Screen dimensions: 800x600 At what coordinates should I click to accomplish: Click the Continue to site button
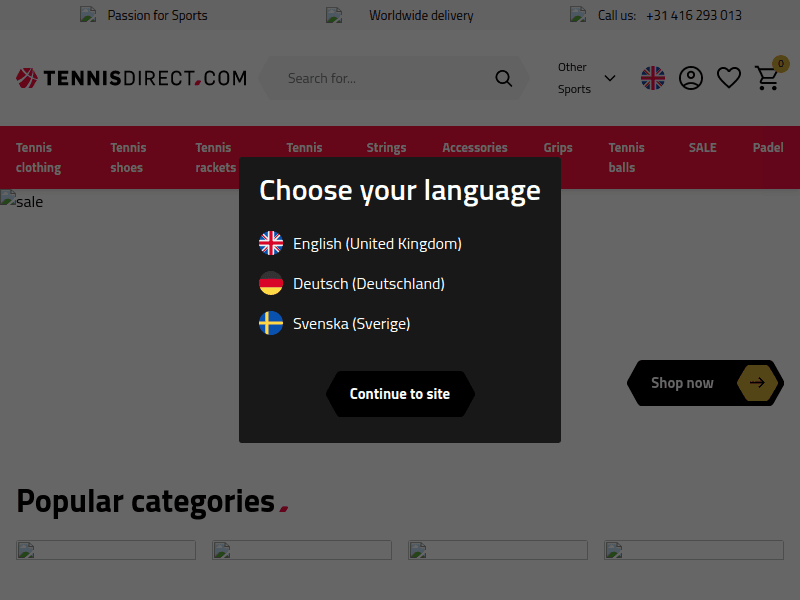tap(400, 394)
